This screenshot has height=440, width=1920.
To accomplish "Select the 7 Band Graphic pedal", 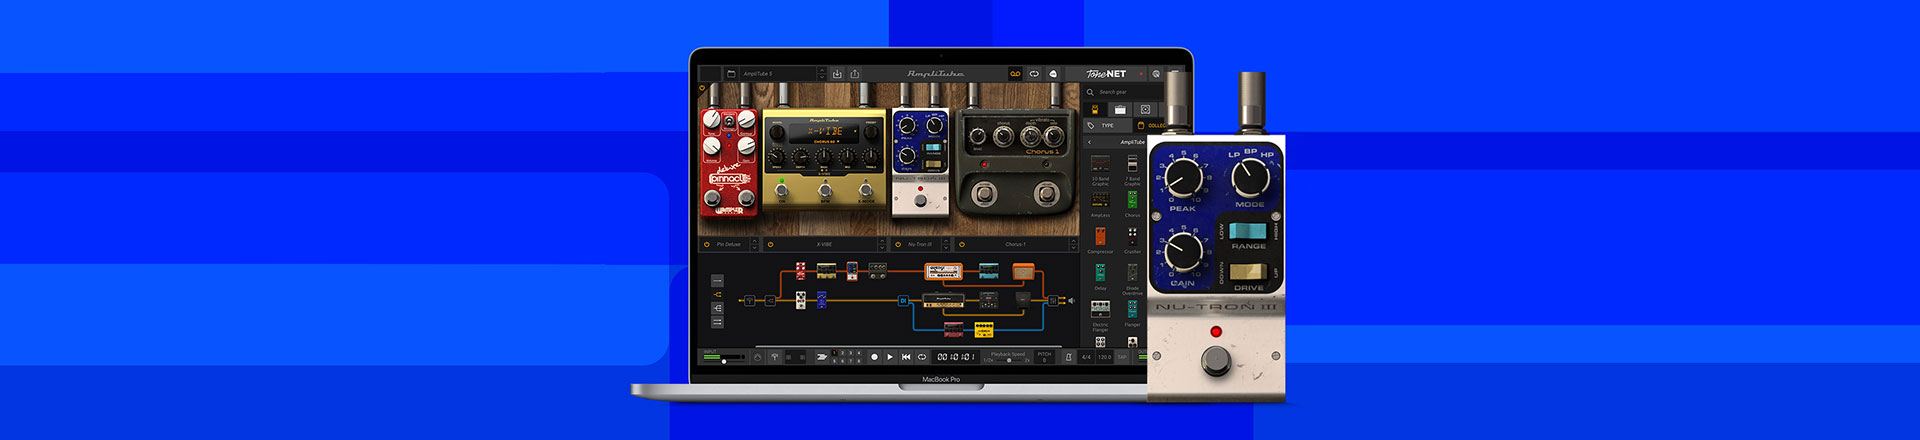I will coord(1132,170).
